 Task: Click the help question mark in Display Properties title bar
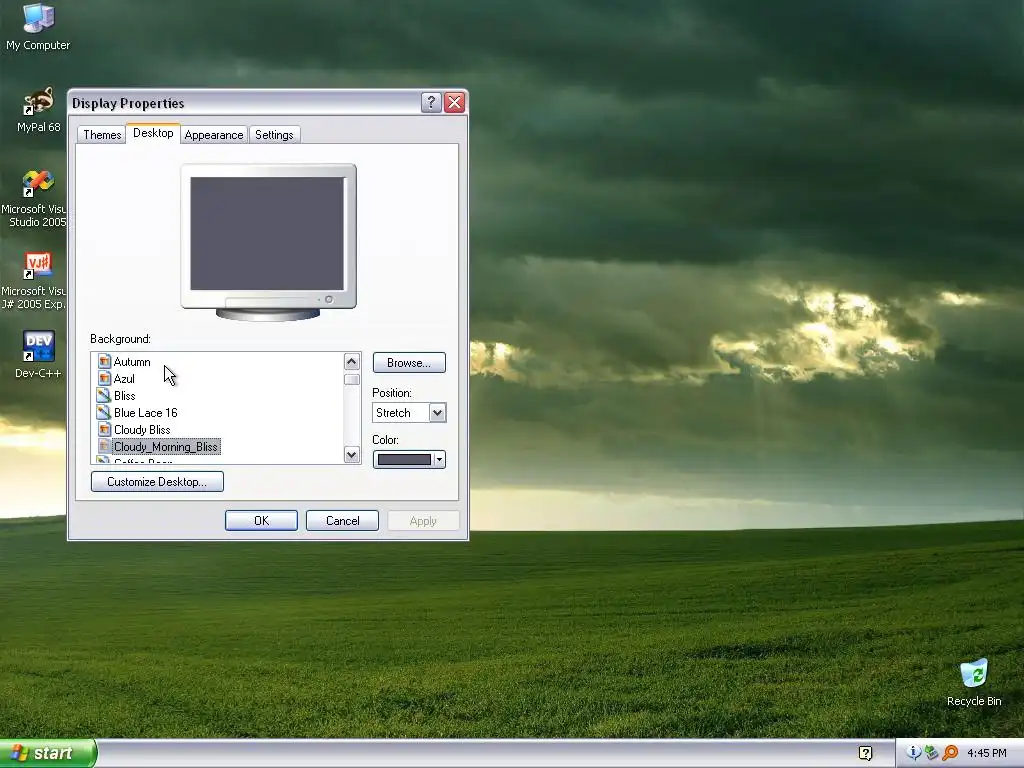(x=431, y=103)
